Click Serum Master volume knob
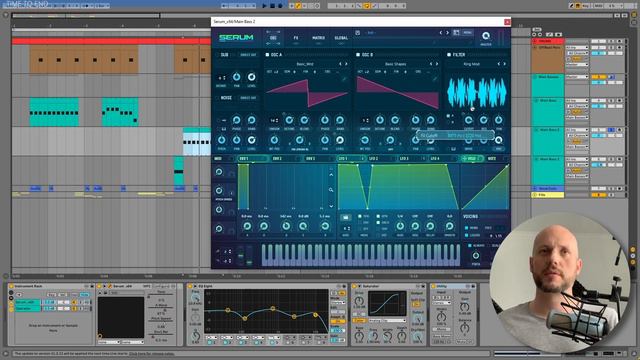This screenshot has width=640, height=360. [486, 36]
